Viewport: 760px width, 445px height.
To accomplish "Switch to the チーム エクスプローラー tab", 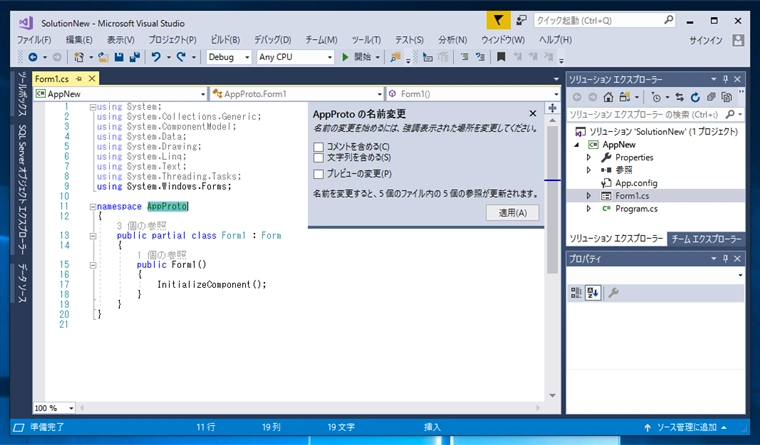I will click(x=706, y=239).
